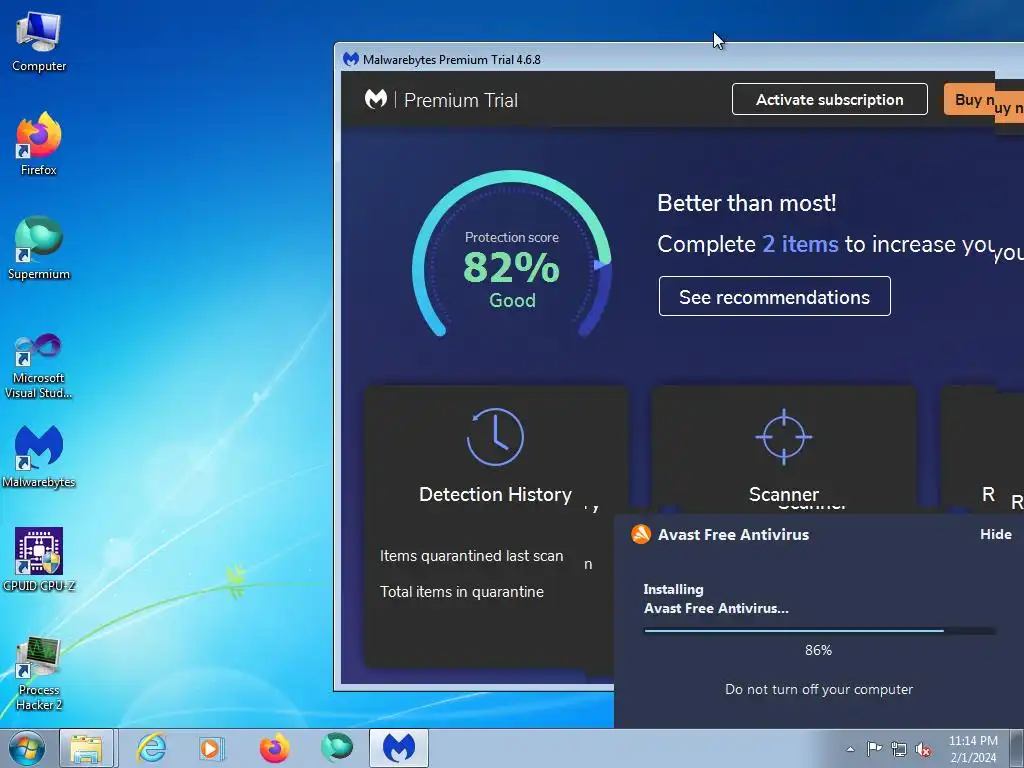Image resolution: width=1024 pixels, height=768 pixels.
Task: Click the '2 items' link
Action: [800, 244]
